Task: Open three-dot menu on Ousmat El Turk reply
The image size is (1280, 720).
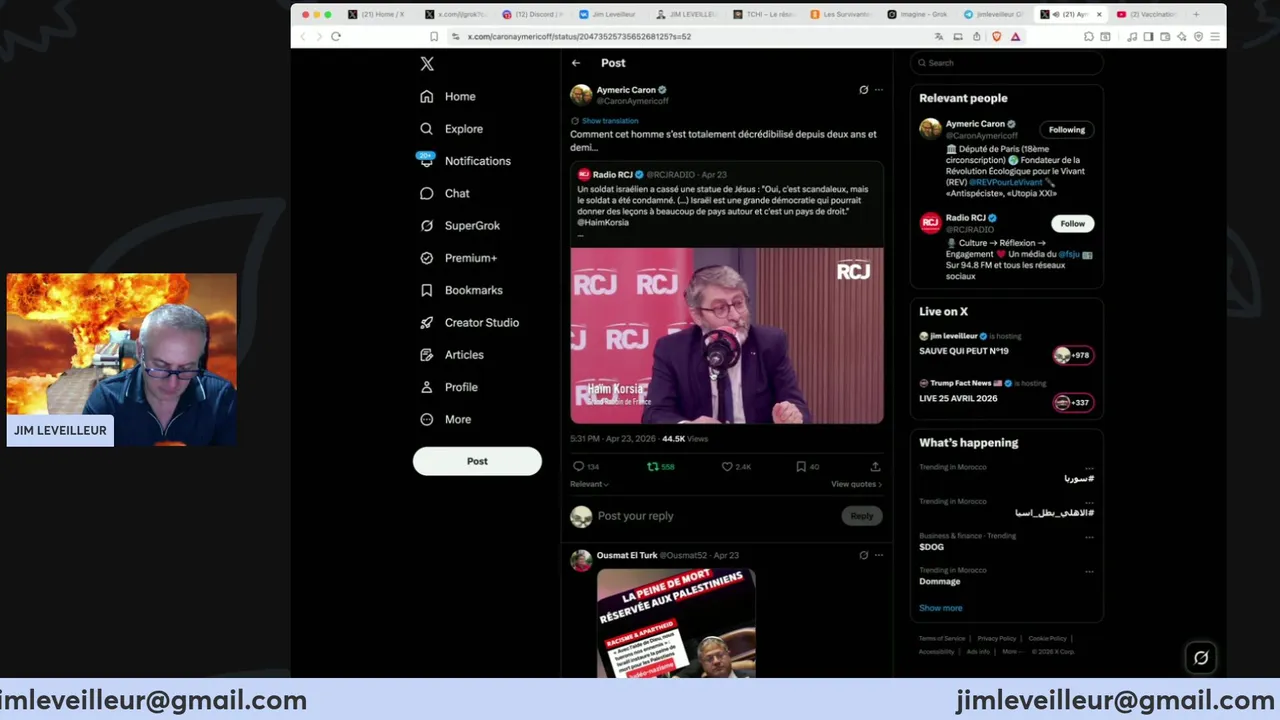Action: pos(879,555)
